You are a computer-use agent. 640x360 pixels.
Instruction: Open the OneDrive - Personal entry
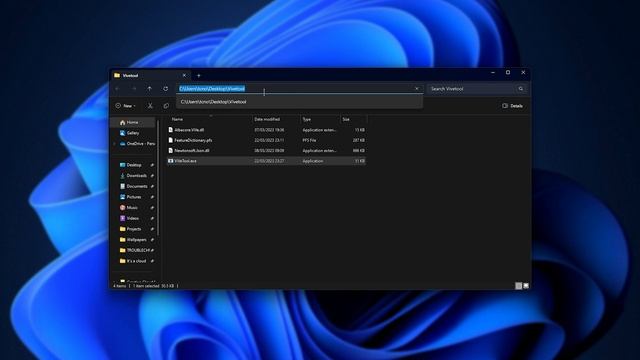(137, 144)
